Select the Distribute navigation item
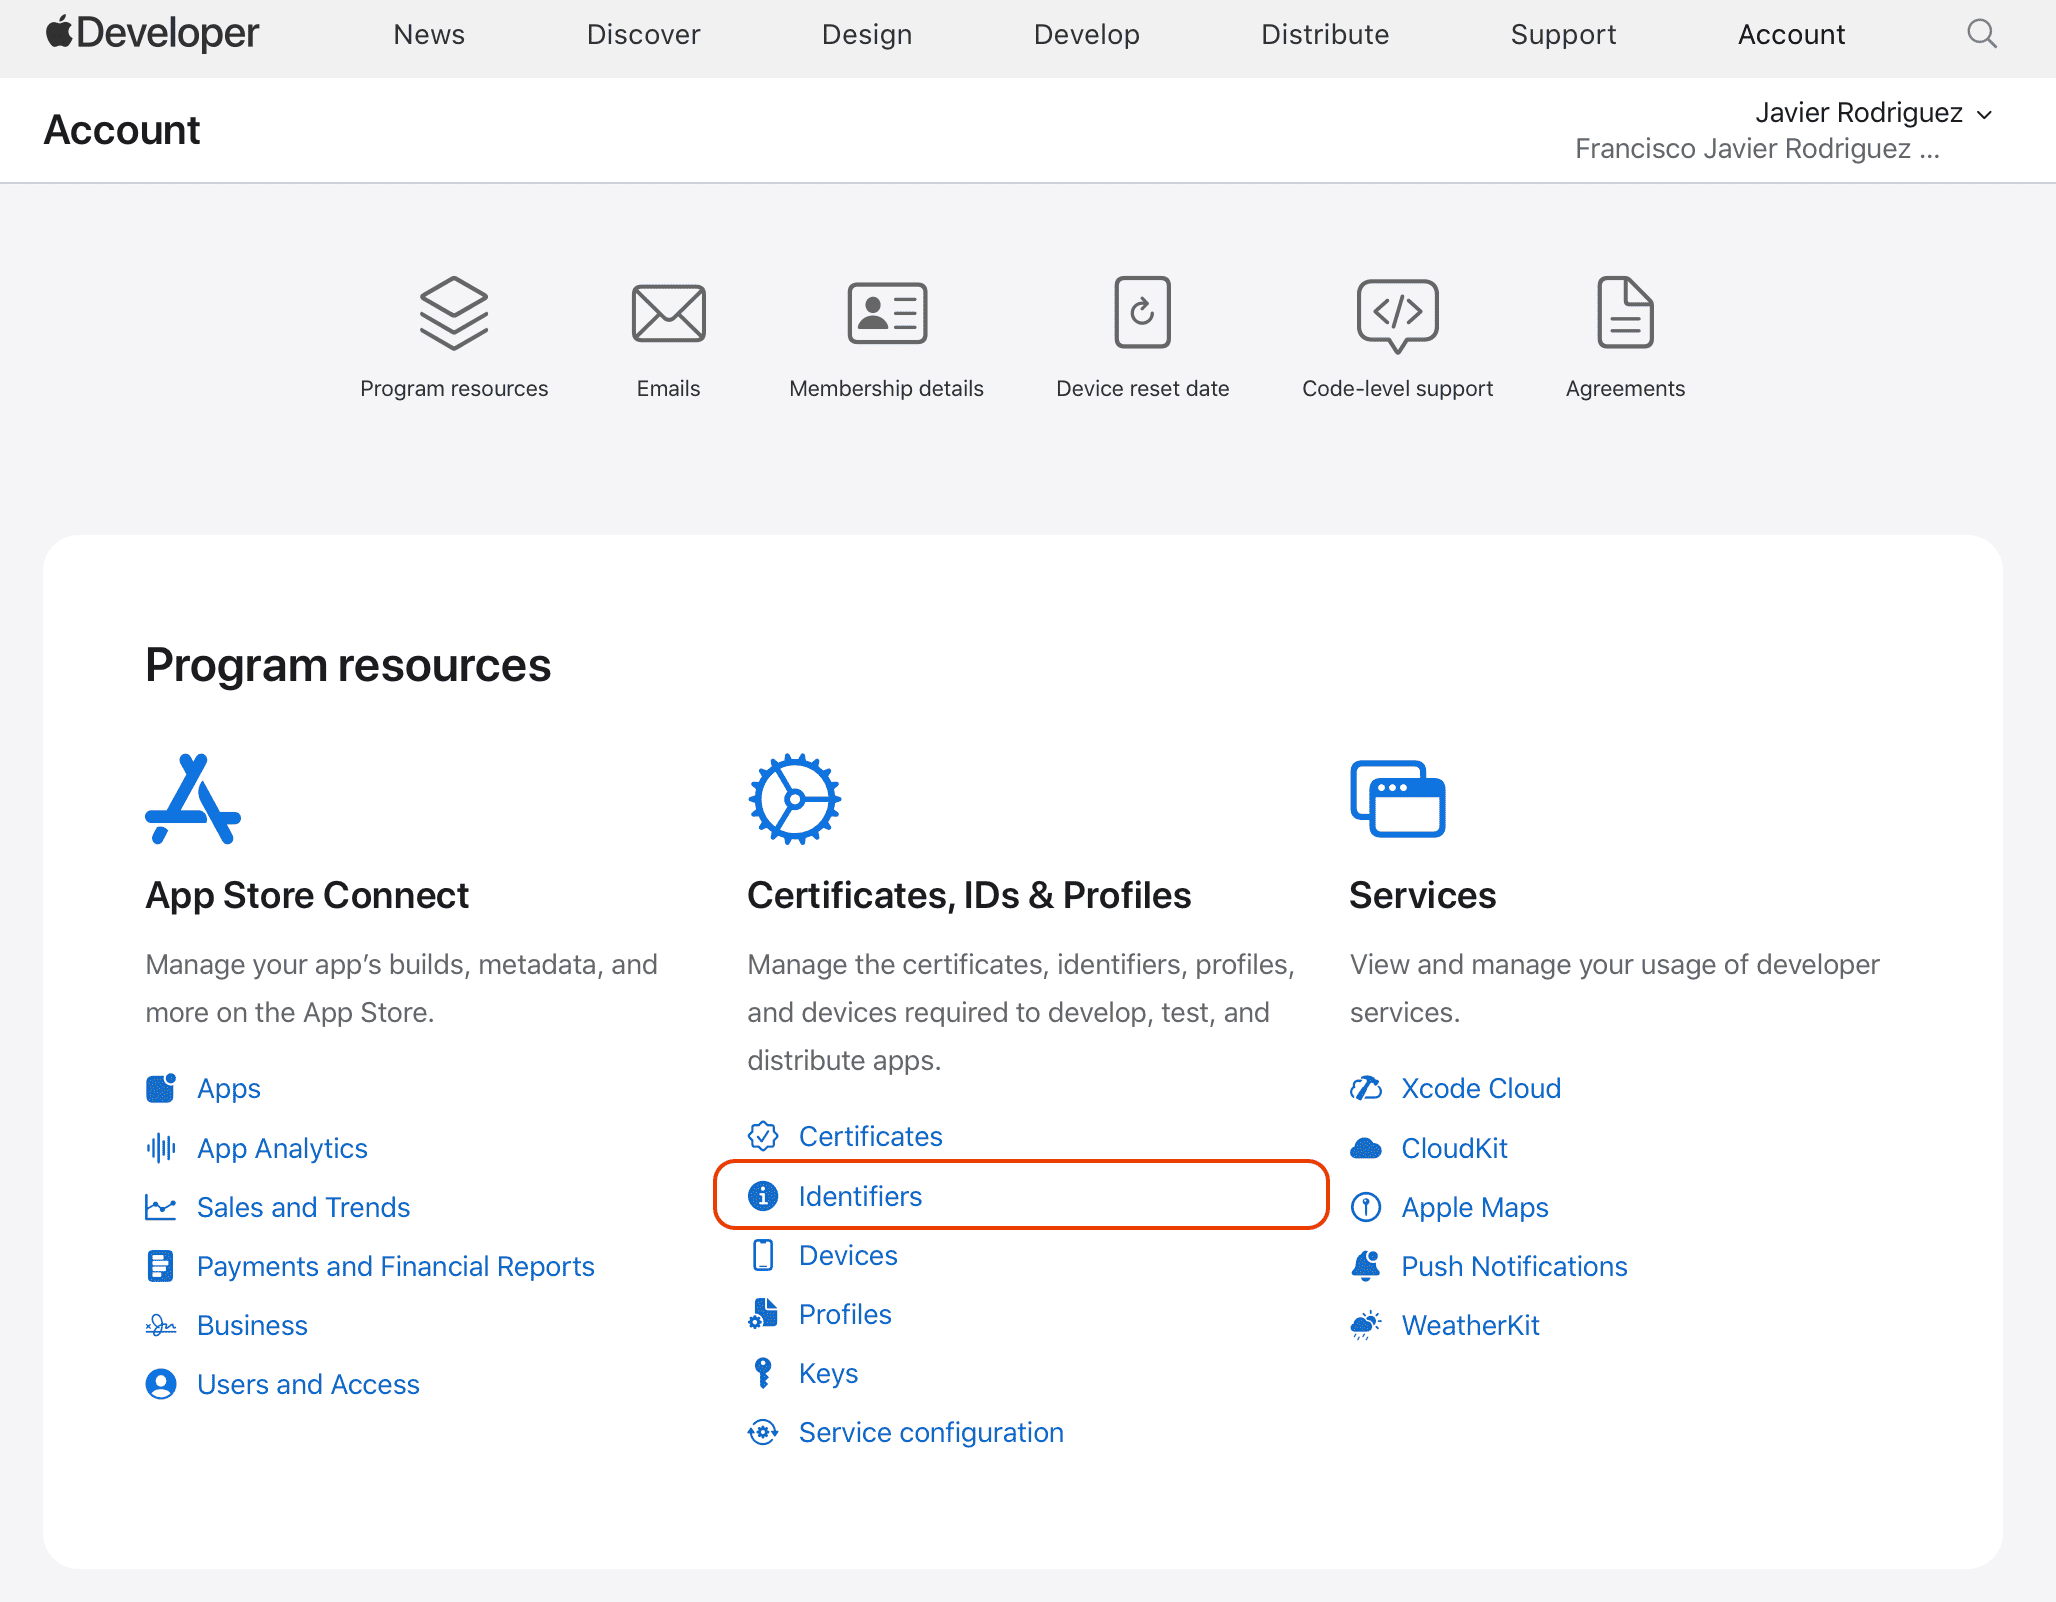Image resolution: width=2056 pixels, height=1602 pixels. click(1324, 34)
